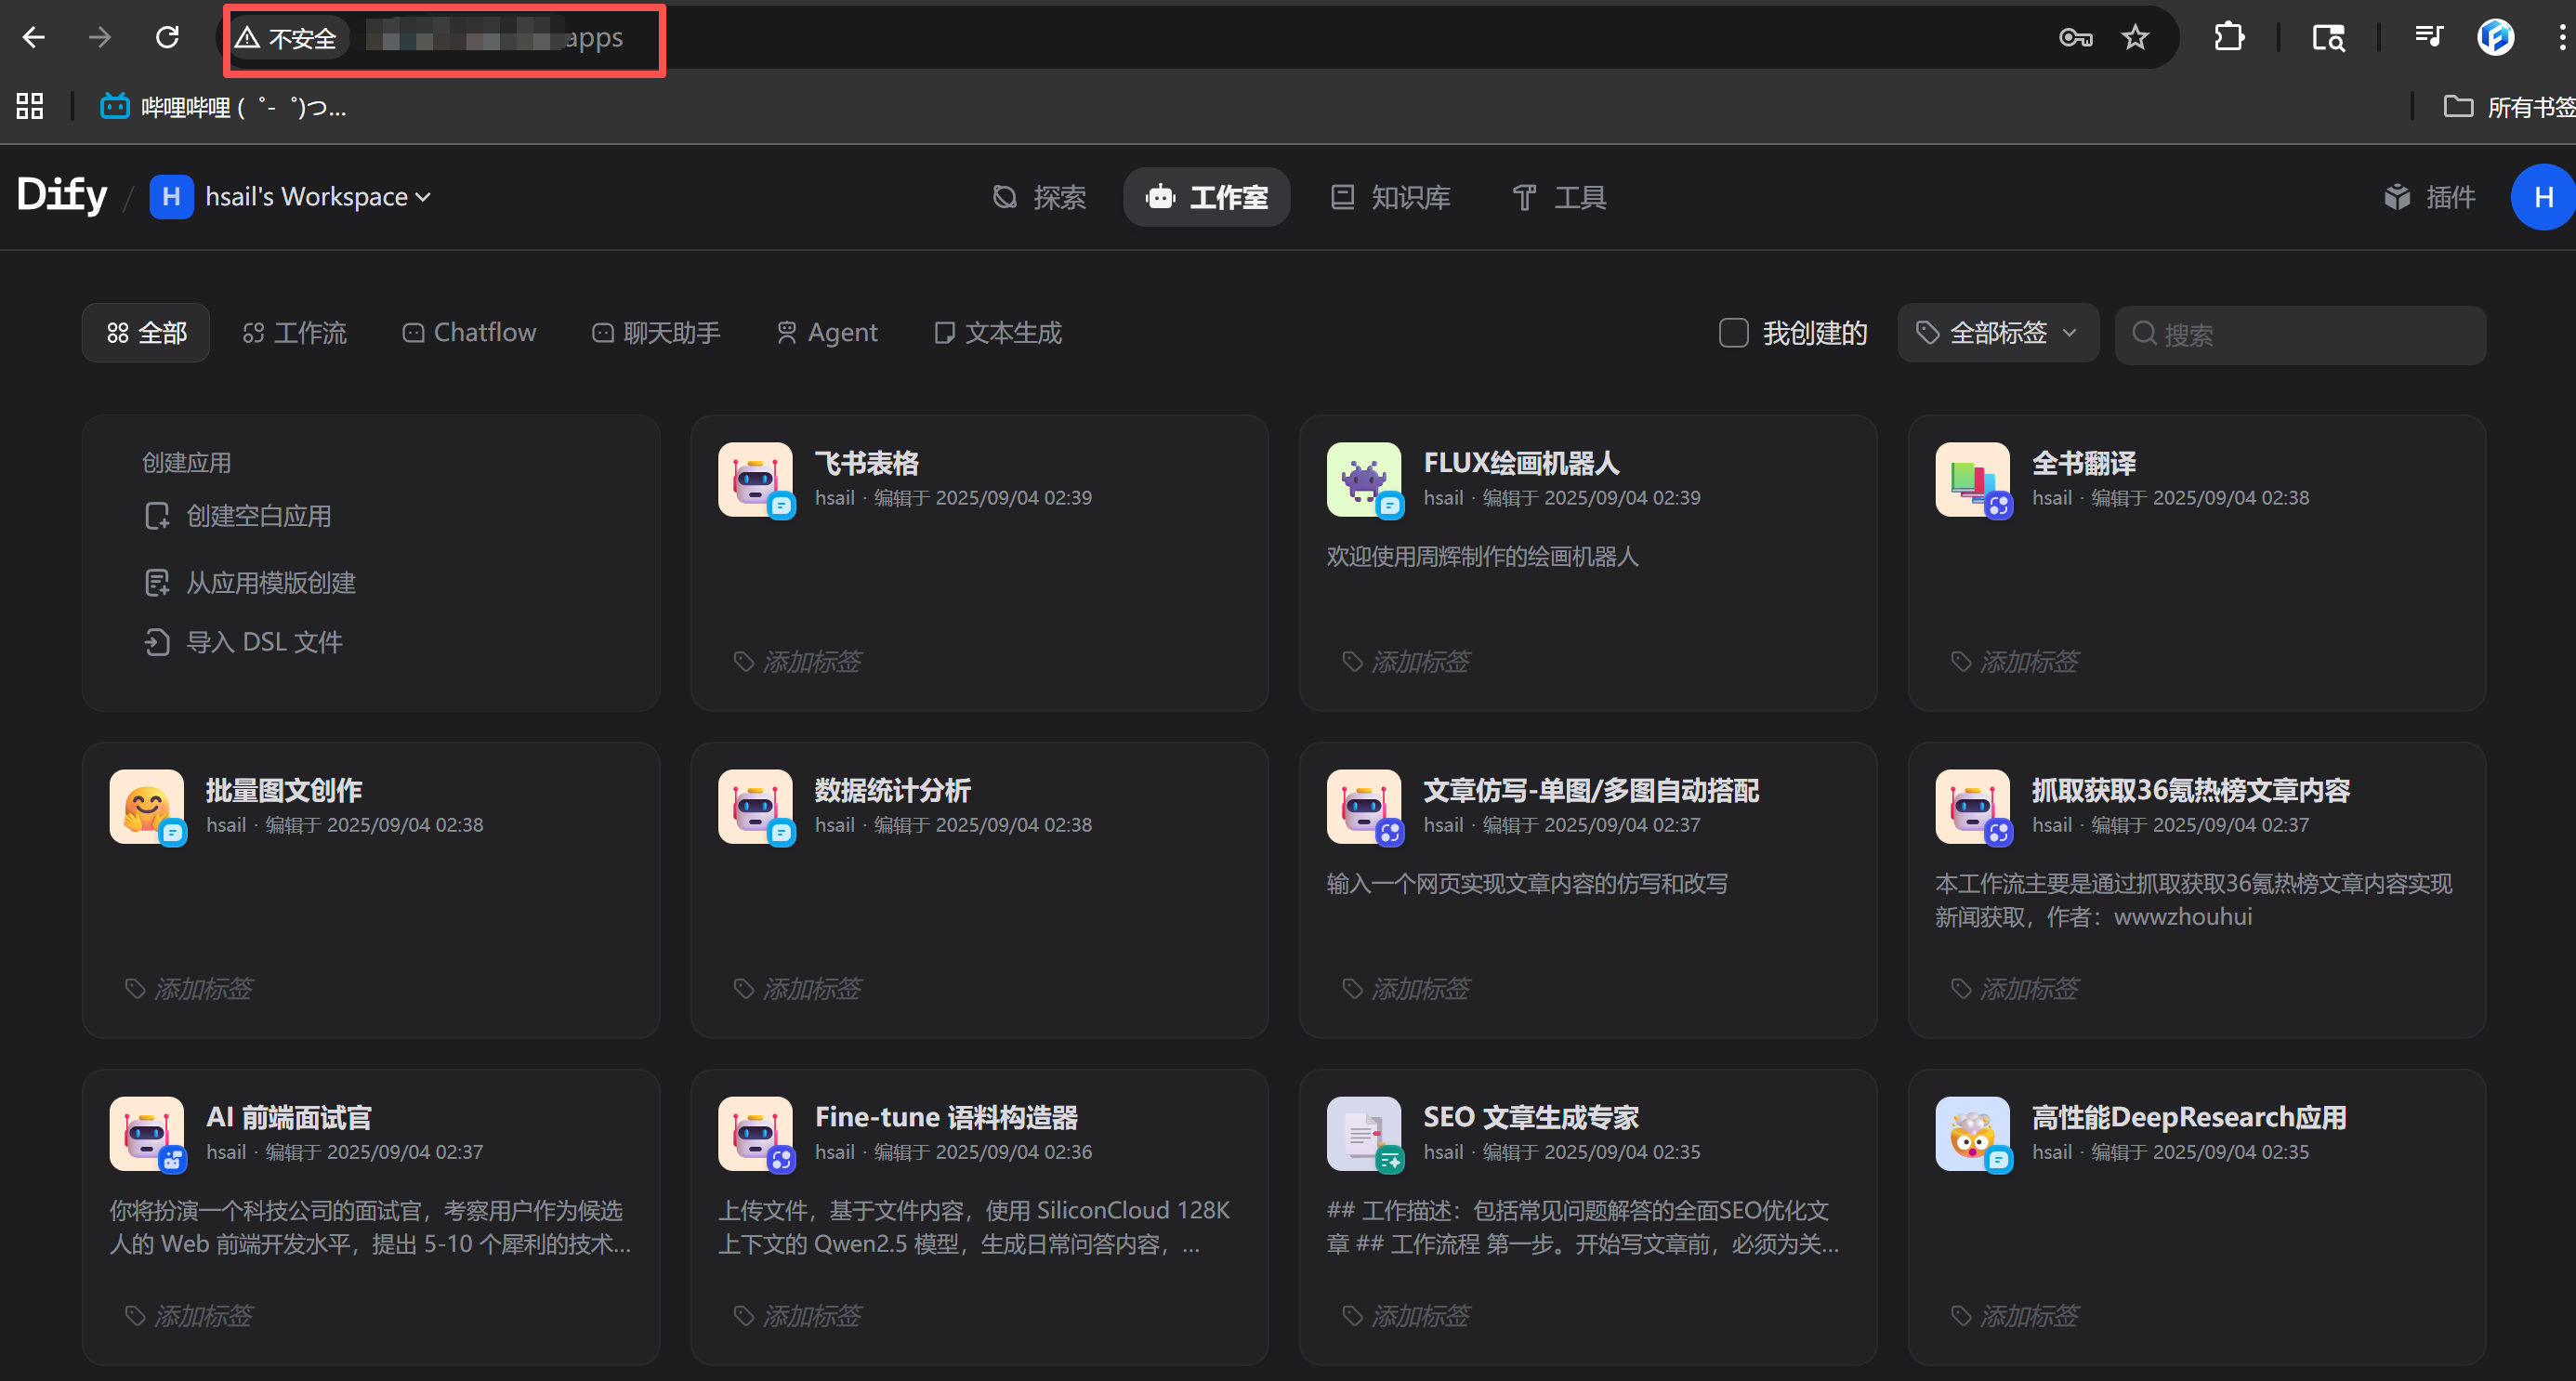The height and width of the screenshot is (1381, 2576).
Task: Filter apps by Agent
Action: click(x=827, y=332)
